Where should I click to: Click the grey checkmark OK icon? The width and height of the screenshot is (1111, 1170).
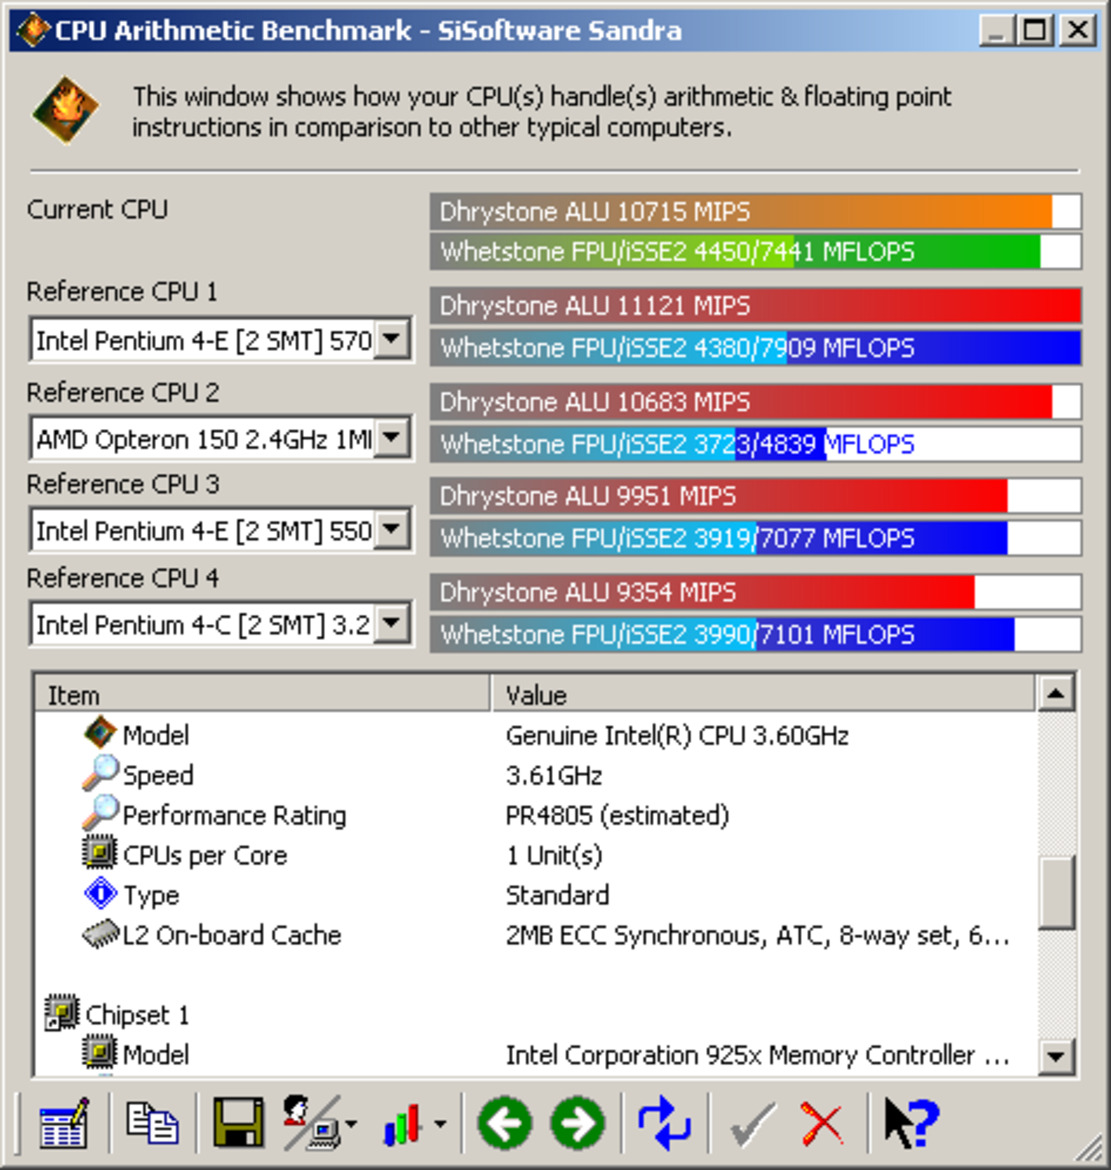point(752,1124)
